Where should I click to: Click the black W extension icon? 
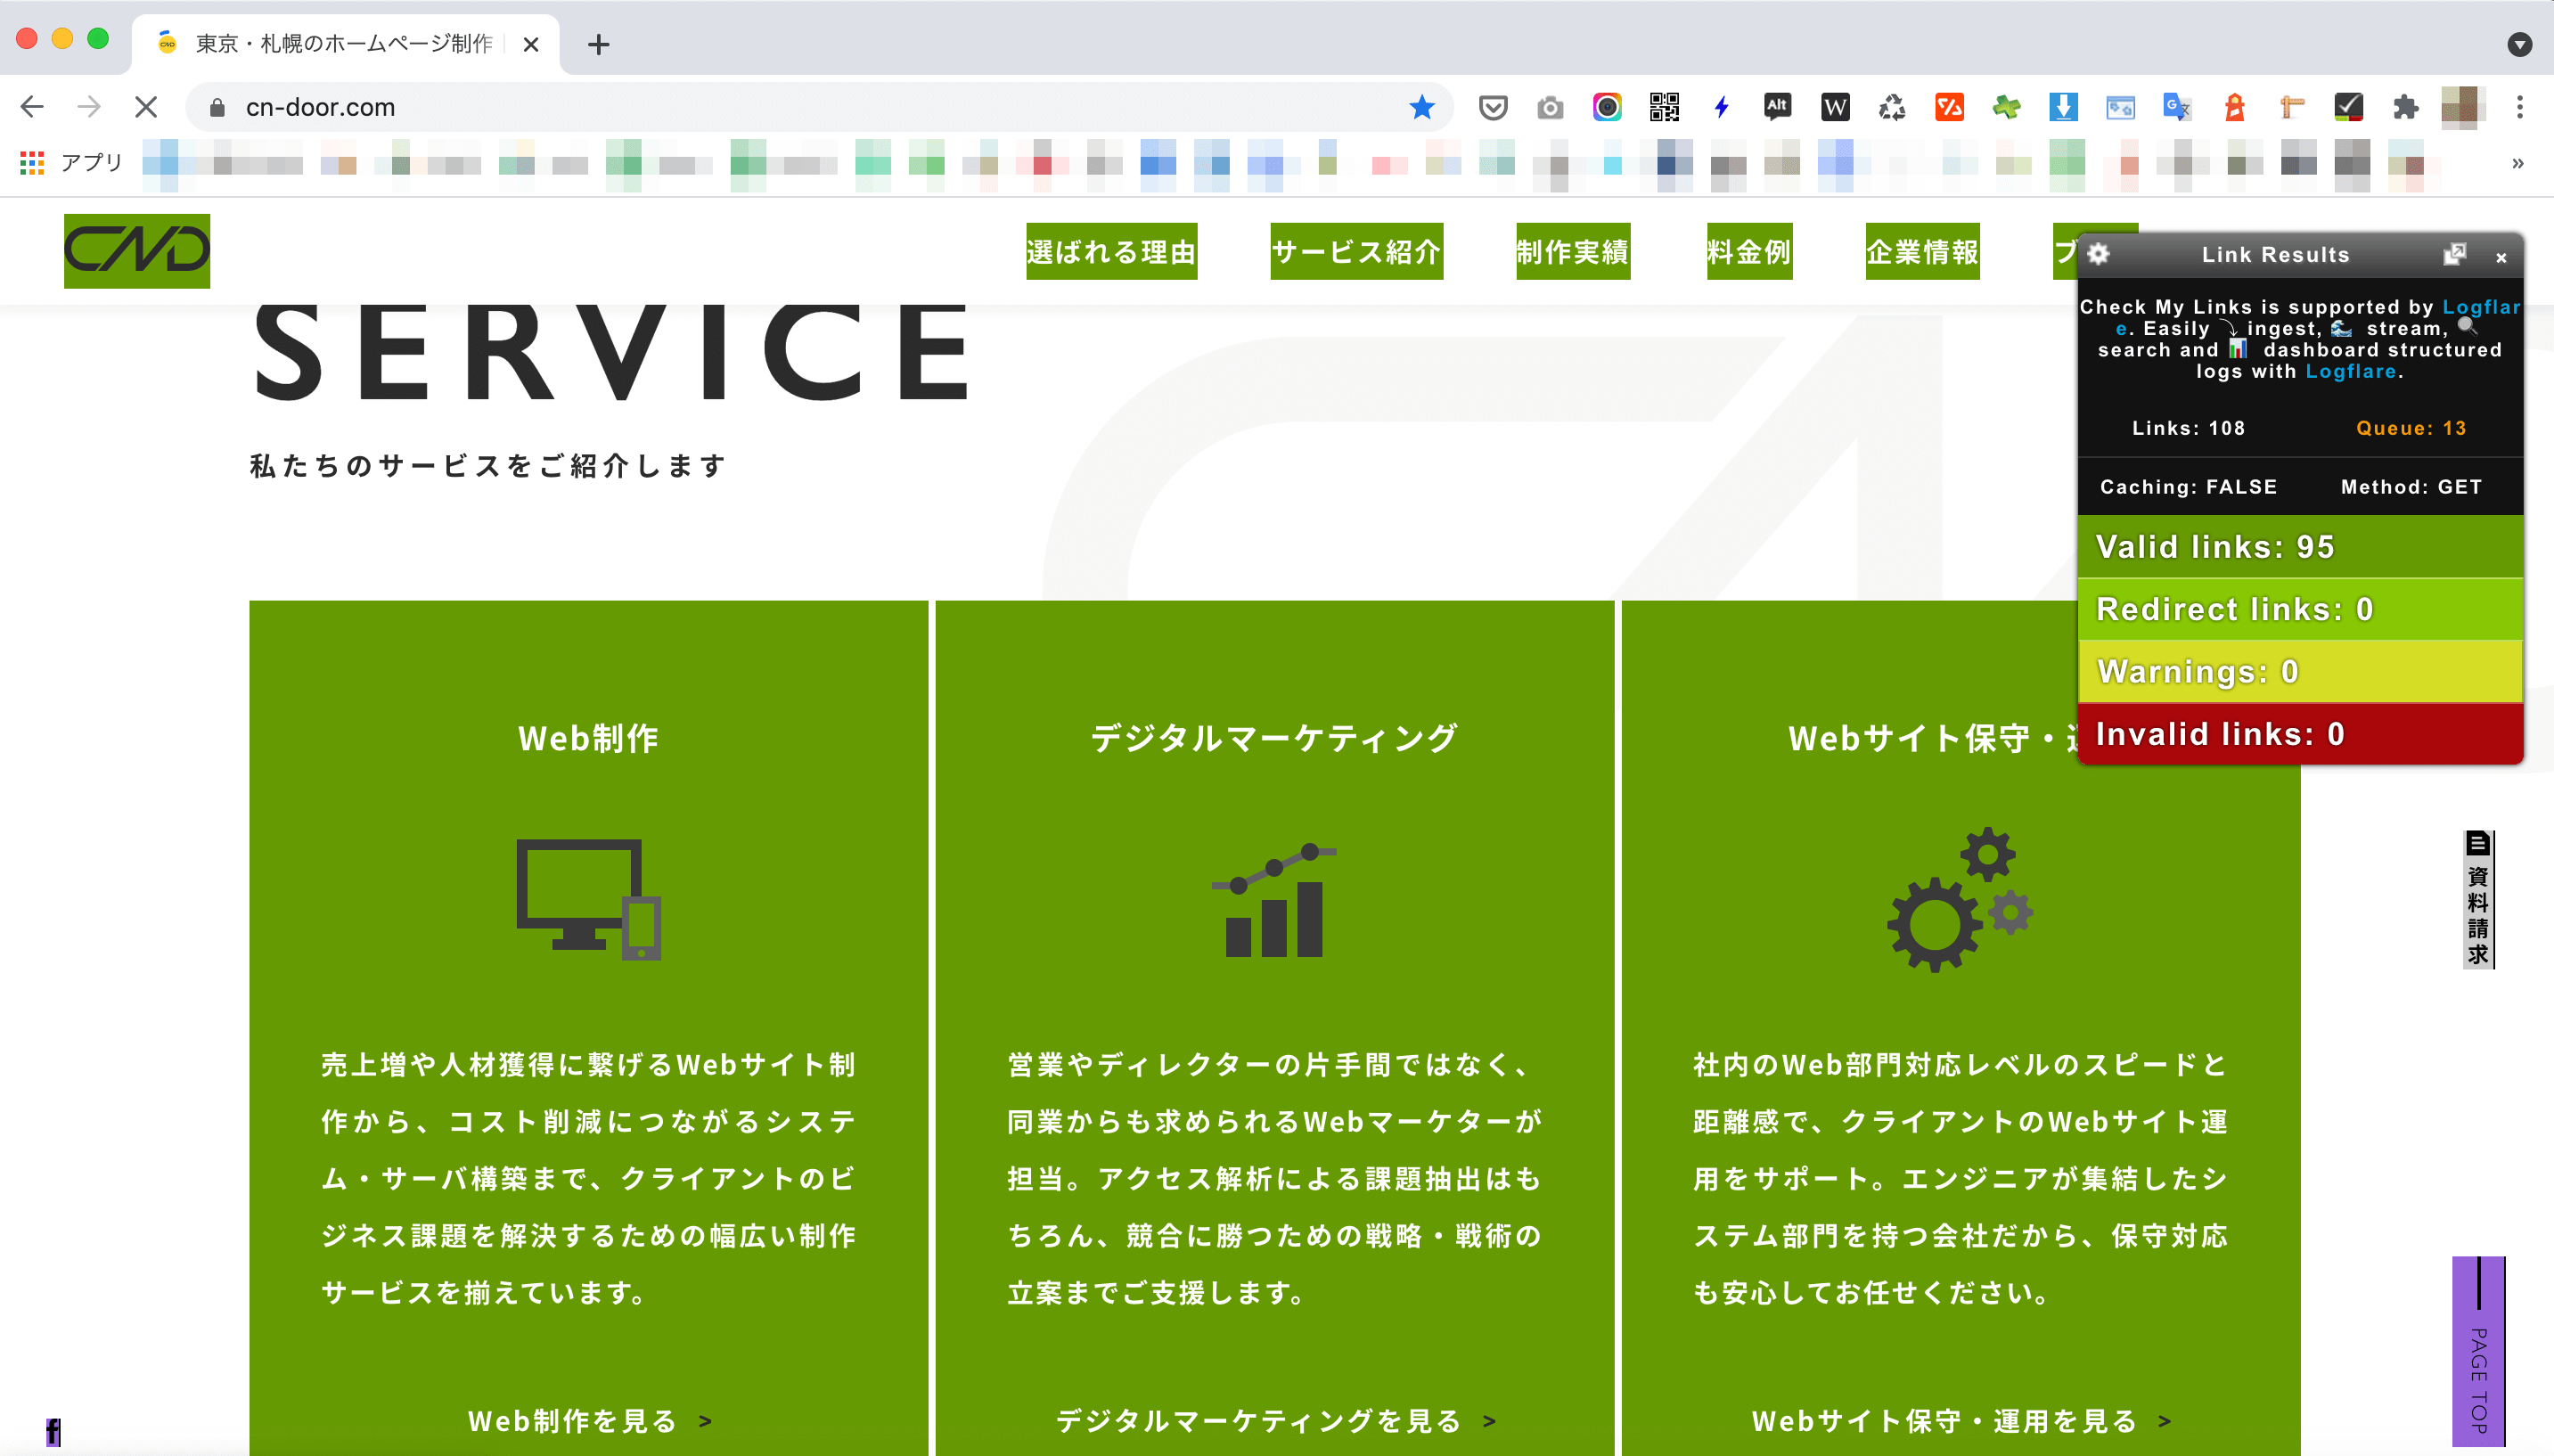(x=1835, y=107)
